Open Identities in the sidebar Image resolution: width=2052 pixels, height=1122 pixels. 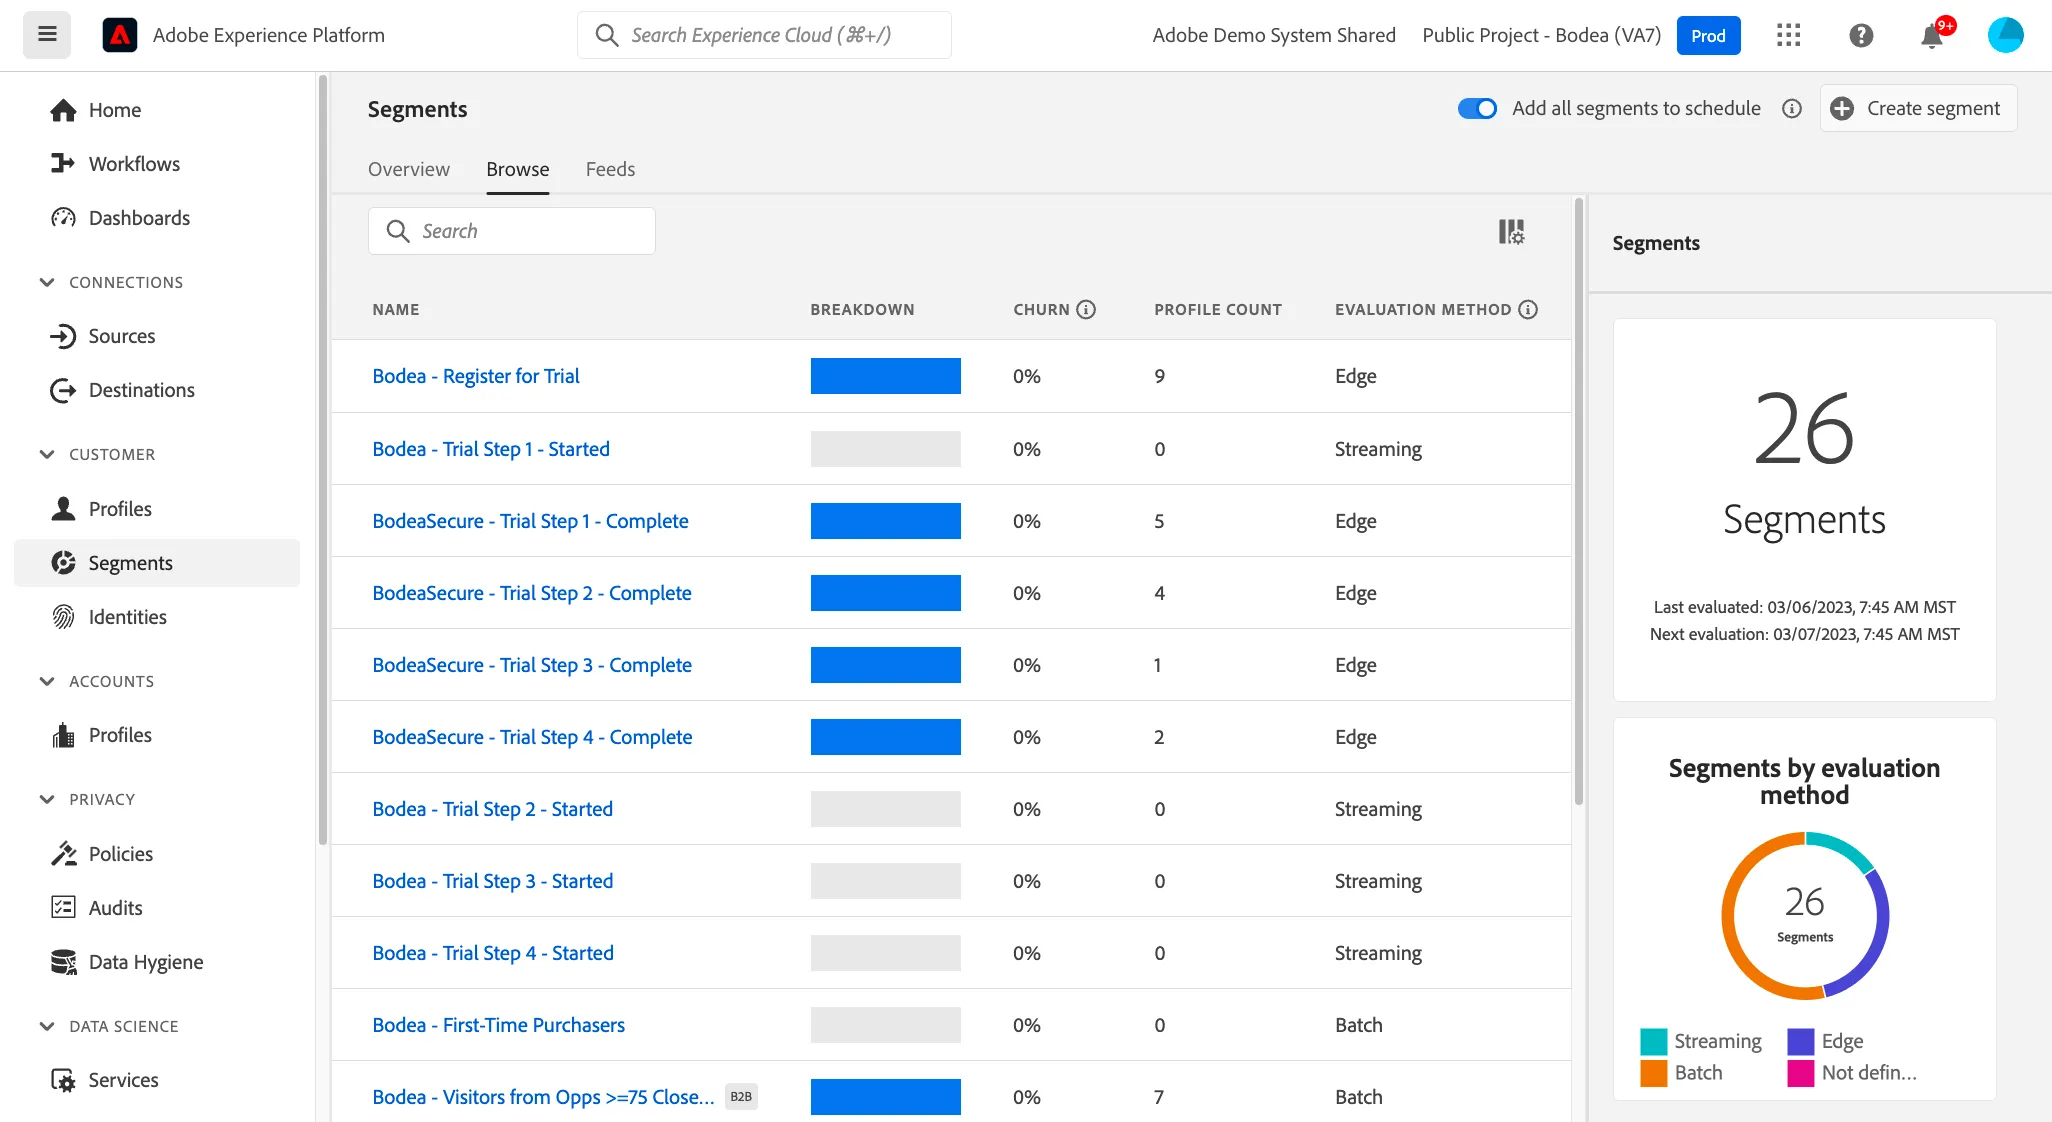coord(158,617)
